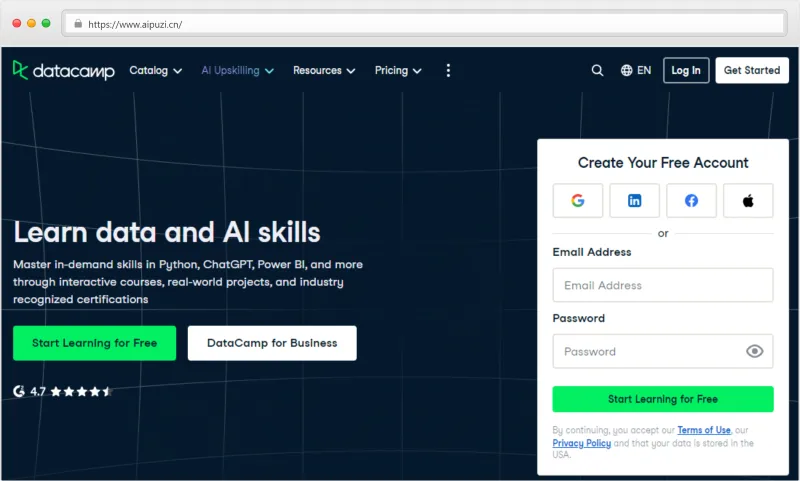Toggle password visibility eye icon
Image resolution: width=800 pixels, height=481 pixels.
pos(755,351)
